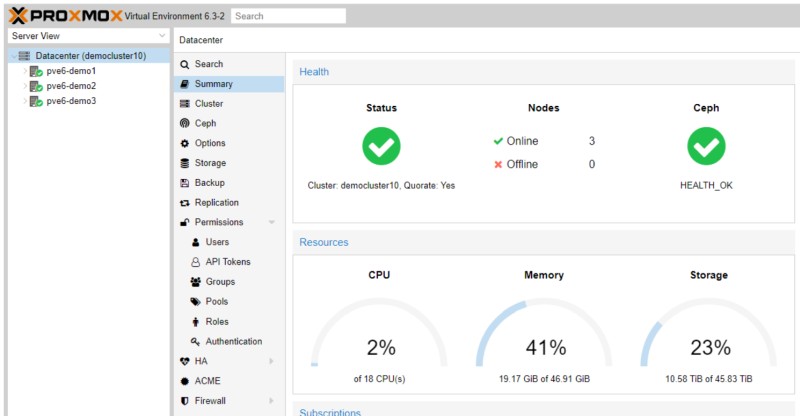Click the Storage usage gauge

pos(709,332)
